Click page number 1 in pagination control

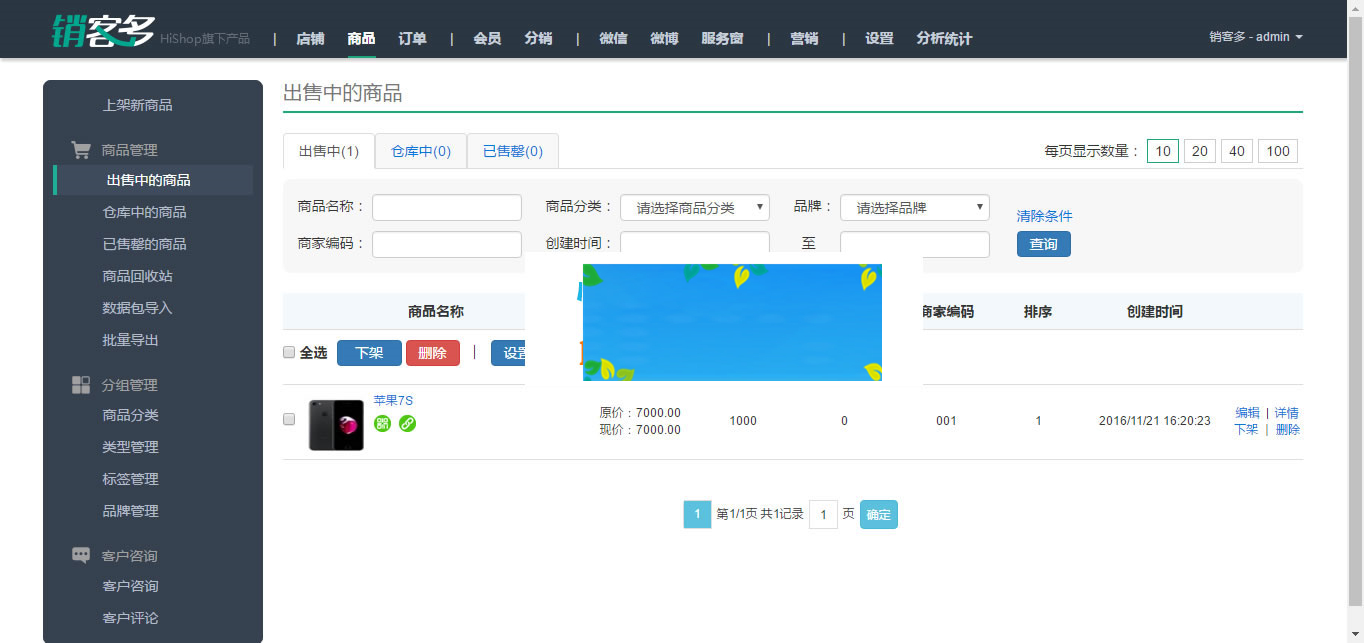click(697, 514)
